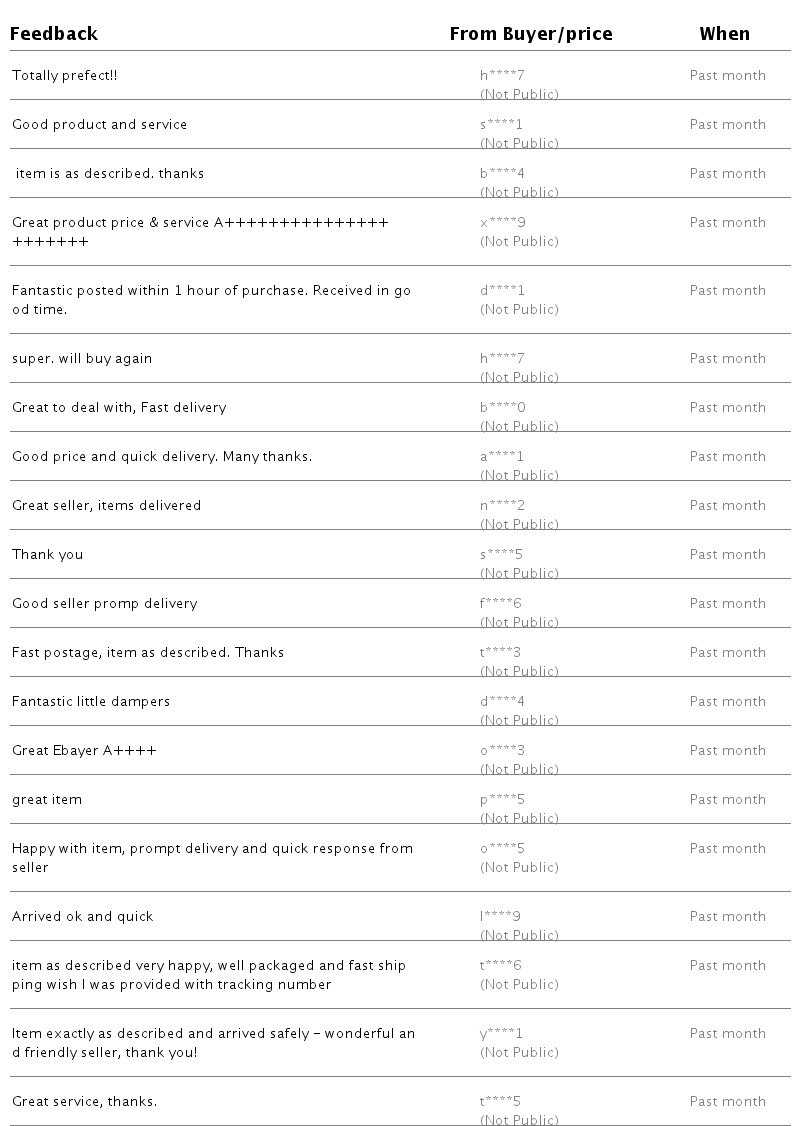
Task: Click the "Totally prefect!!" feedback comment
Action: pyautogui.click(x=65, y=76)
